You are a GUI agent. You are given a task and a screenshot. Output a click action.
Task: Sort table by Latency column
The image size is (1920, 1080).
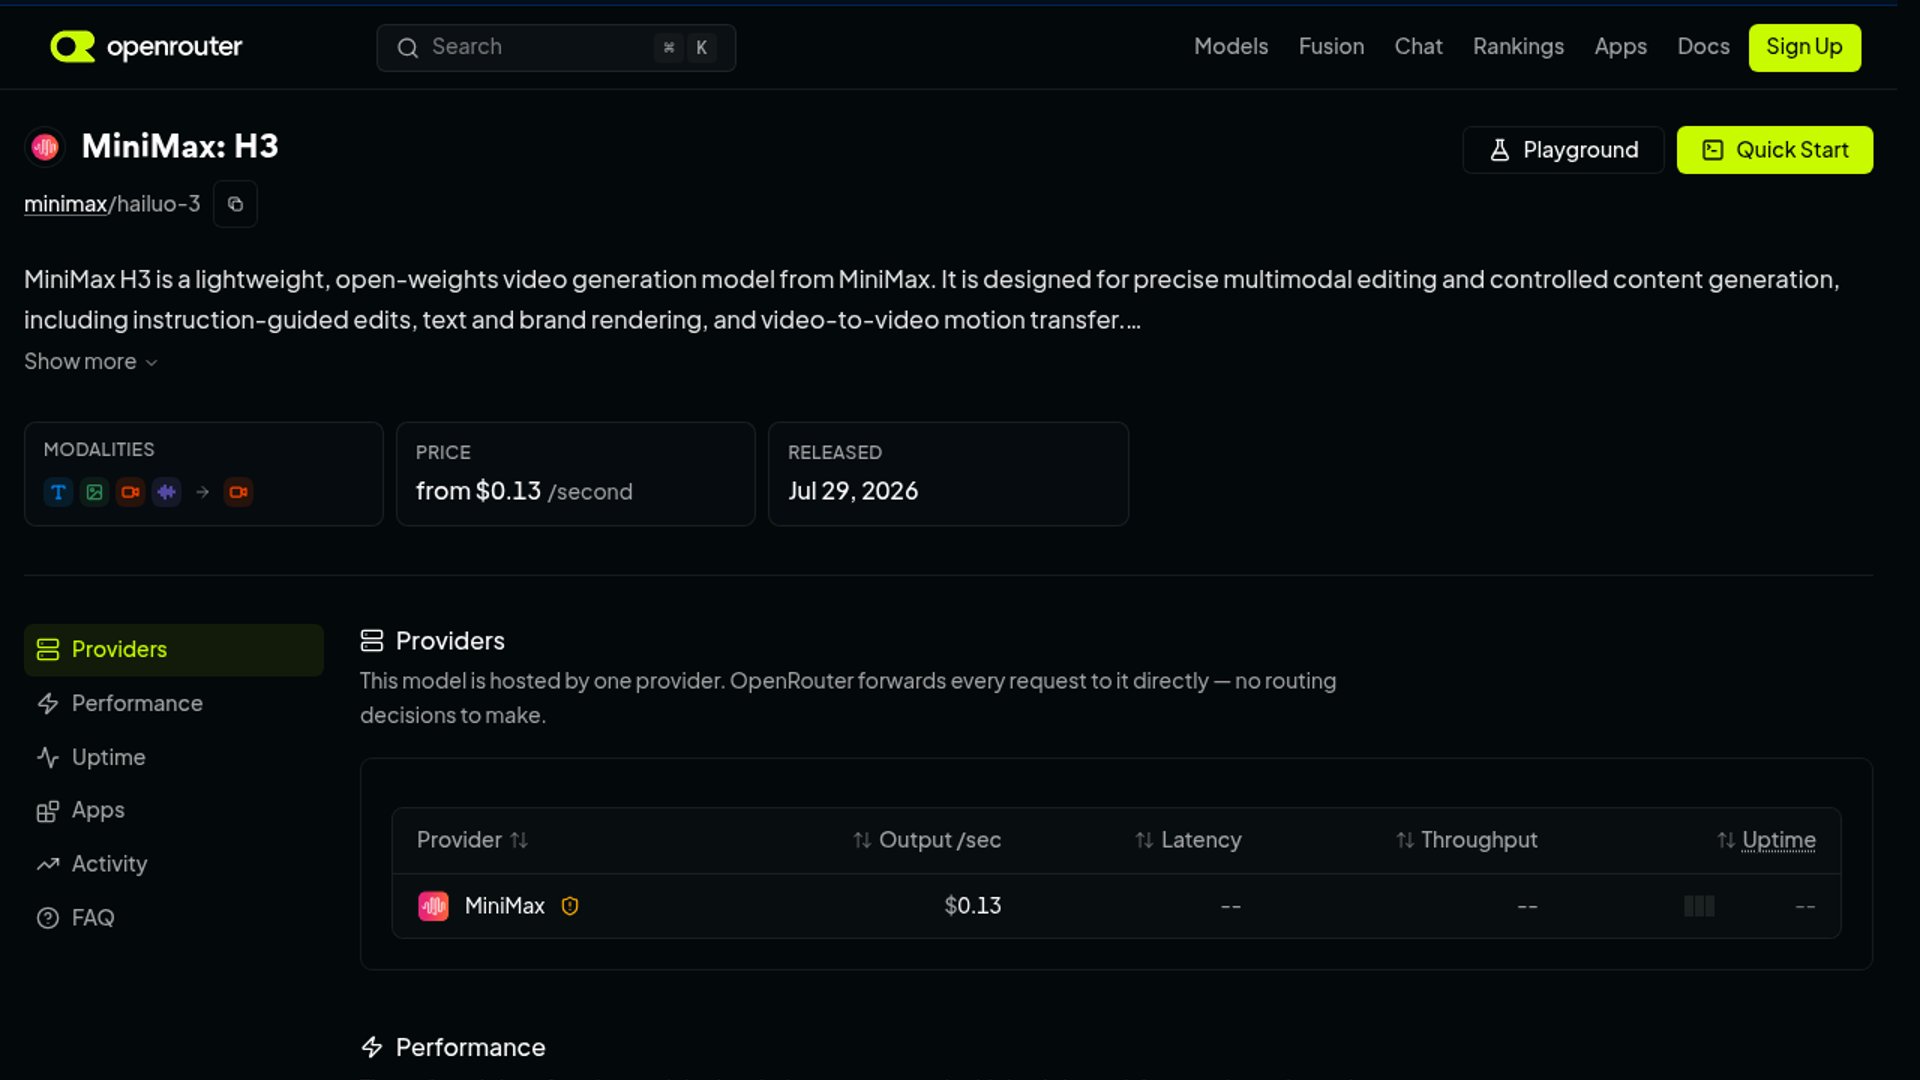pyautogui.click(x=1188, y=840)
